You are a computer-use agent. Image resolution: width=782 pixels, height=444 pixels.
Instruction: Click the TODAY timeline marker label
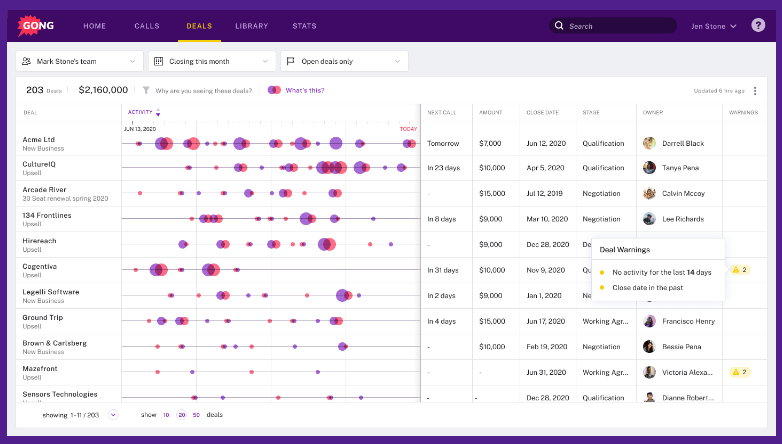(x=408, y=129)
